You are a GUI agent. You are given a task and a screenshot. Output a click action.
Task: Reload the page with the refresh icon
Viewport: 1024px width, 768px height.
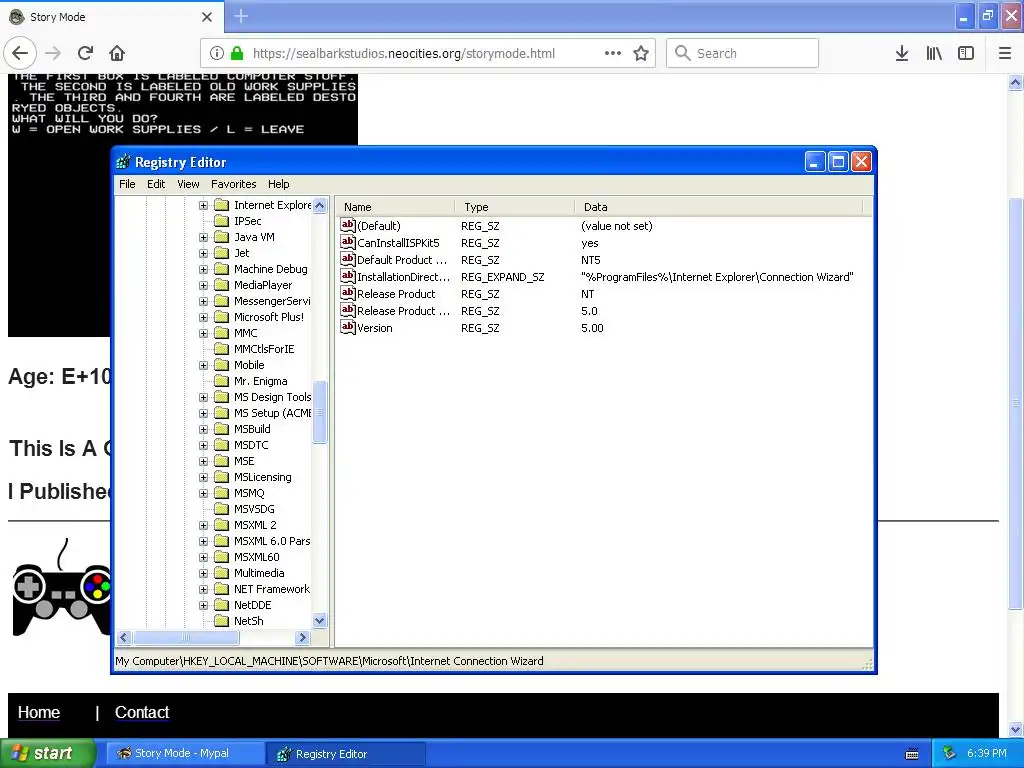tap(85, 53)
